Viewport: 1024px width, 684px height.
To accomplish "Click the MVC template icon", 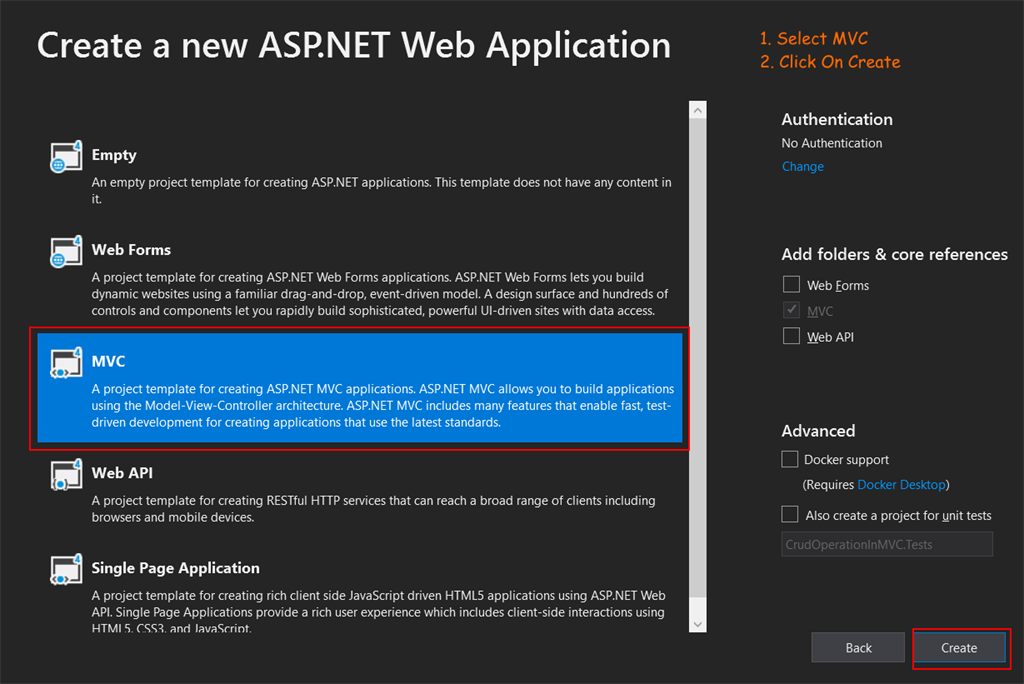I will [x=66, y=362].
